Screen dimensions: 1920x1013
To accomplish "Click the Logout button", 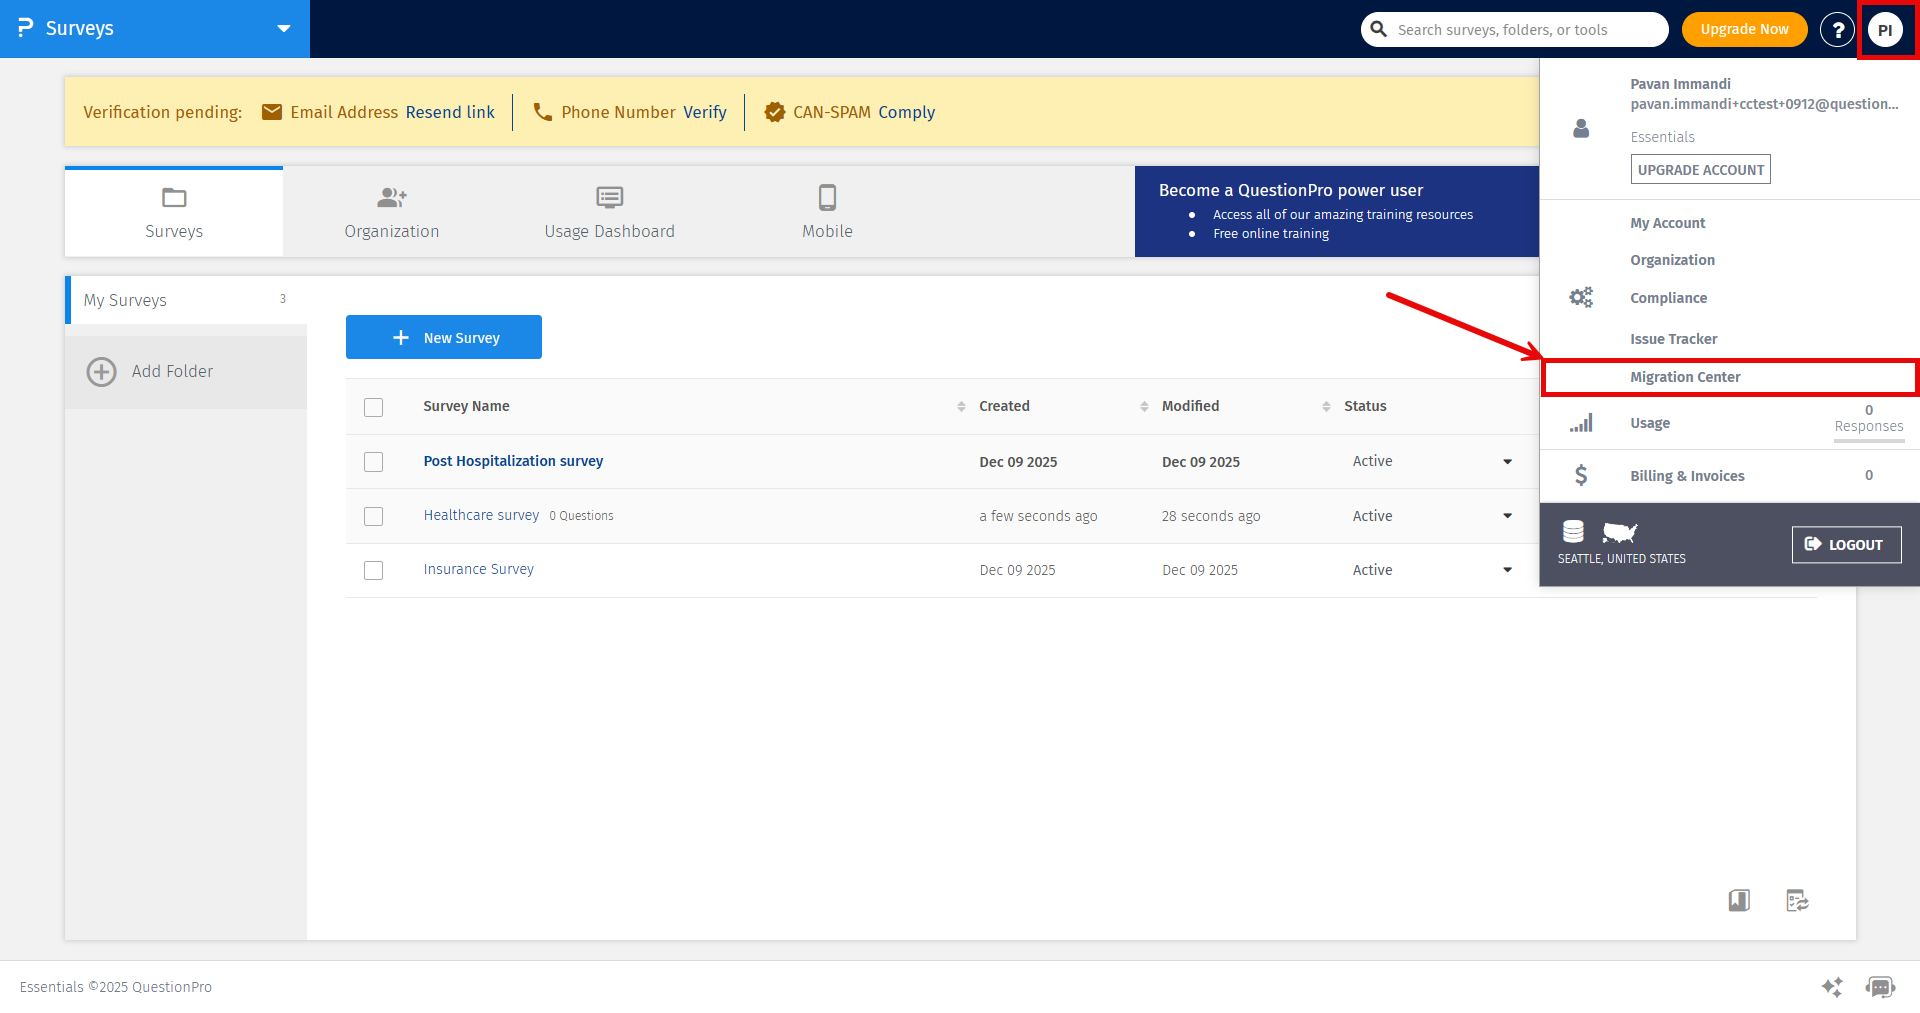I will [x=1845, y=545].
